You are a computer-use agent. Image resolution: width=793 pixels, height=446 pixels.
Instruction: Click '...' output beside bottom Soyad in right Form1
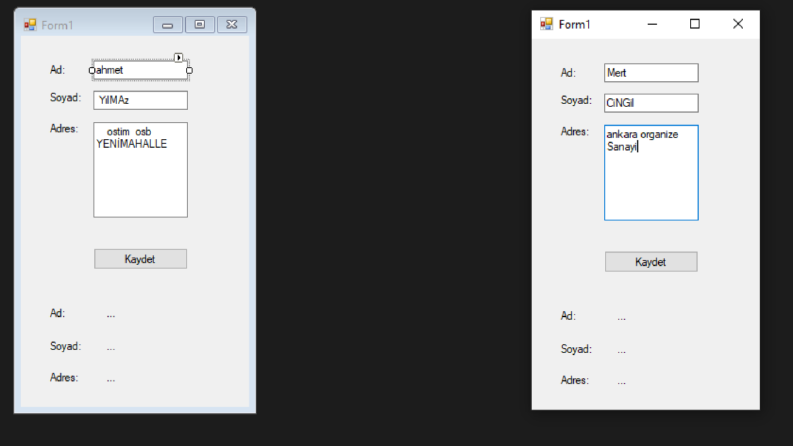click(x=622, y=350)
